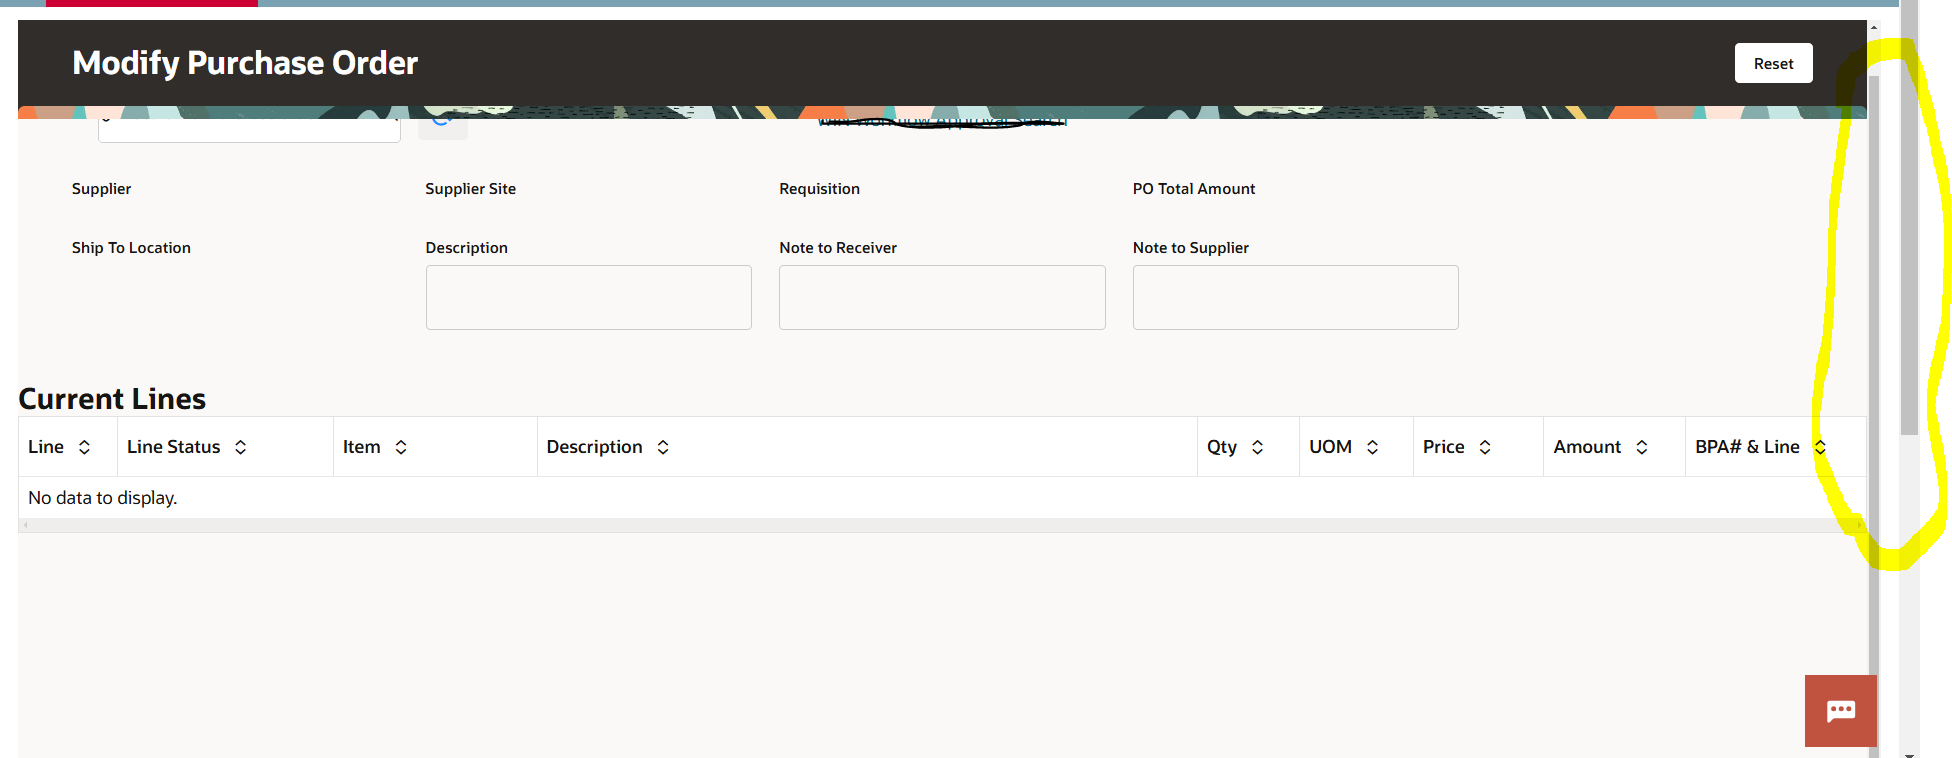Sort the table's Description column via arrows
1952x758 pixels.
coord(663,447)
